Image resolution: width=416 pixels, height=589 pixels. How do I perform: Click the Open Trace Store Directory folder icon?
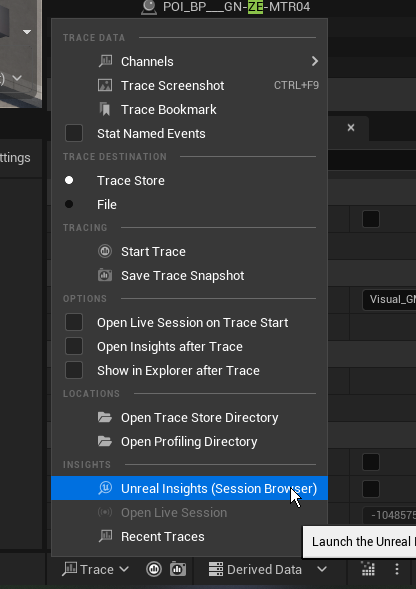(x=105, y=417)
